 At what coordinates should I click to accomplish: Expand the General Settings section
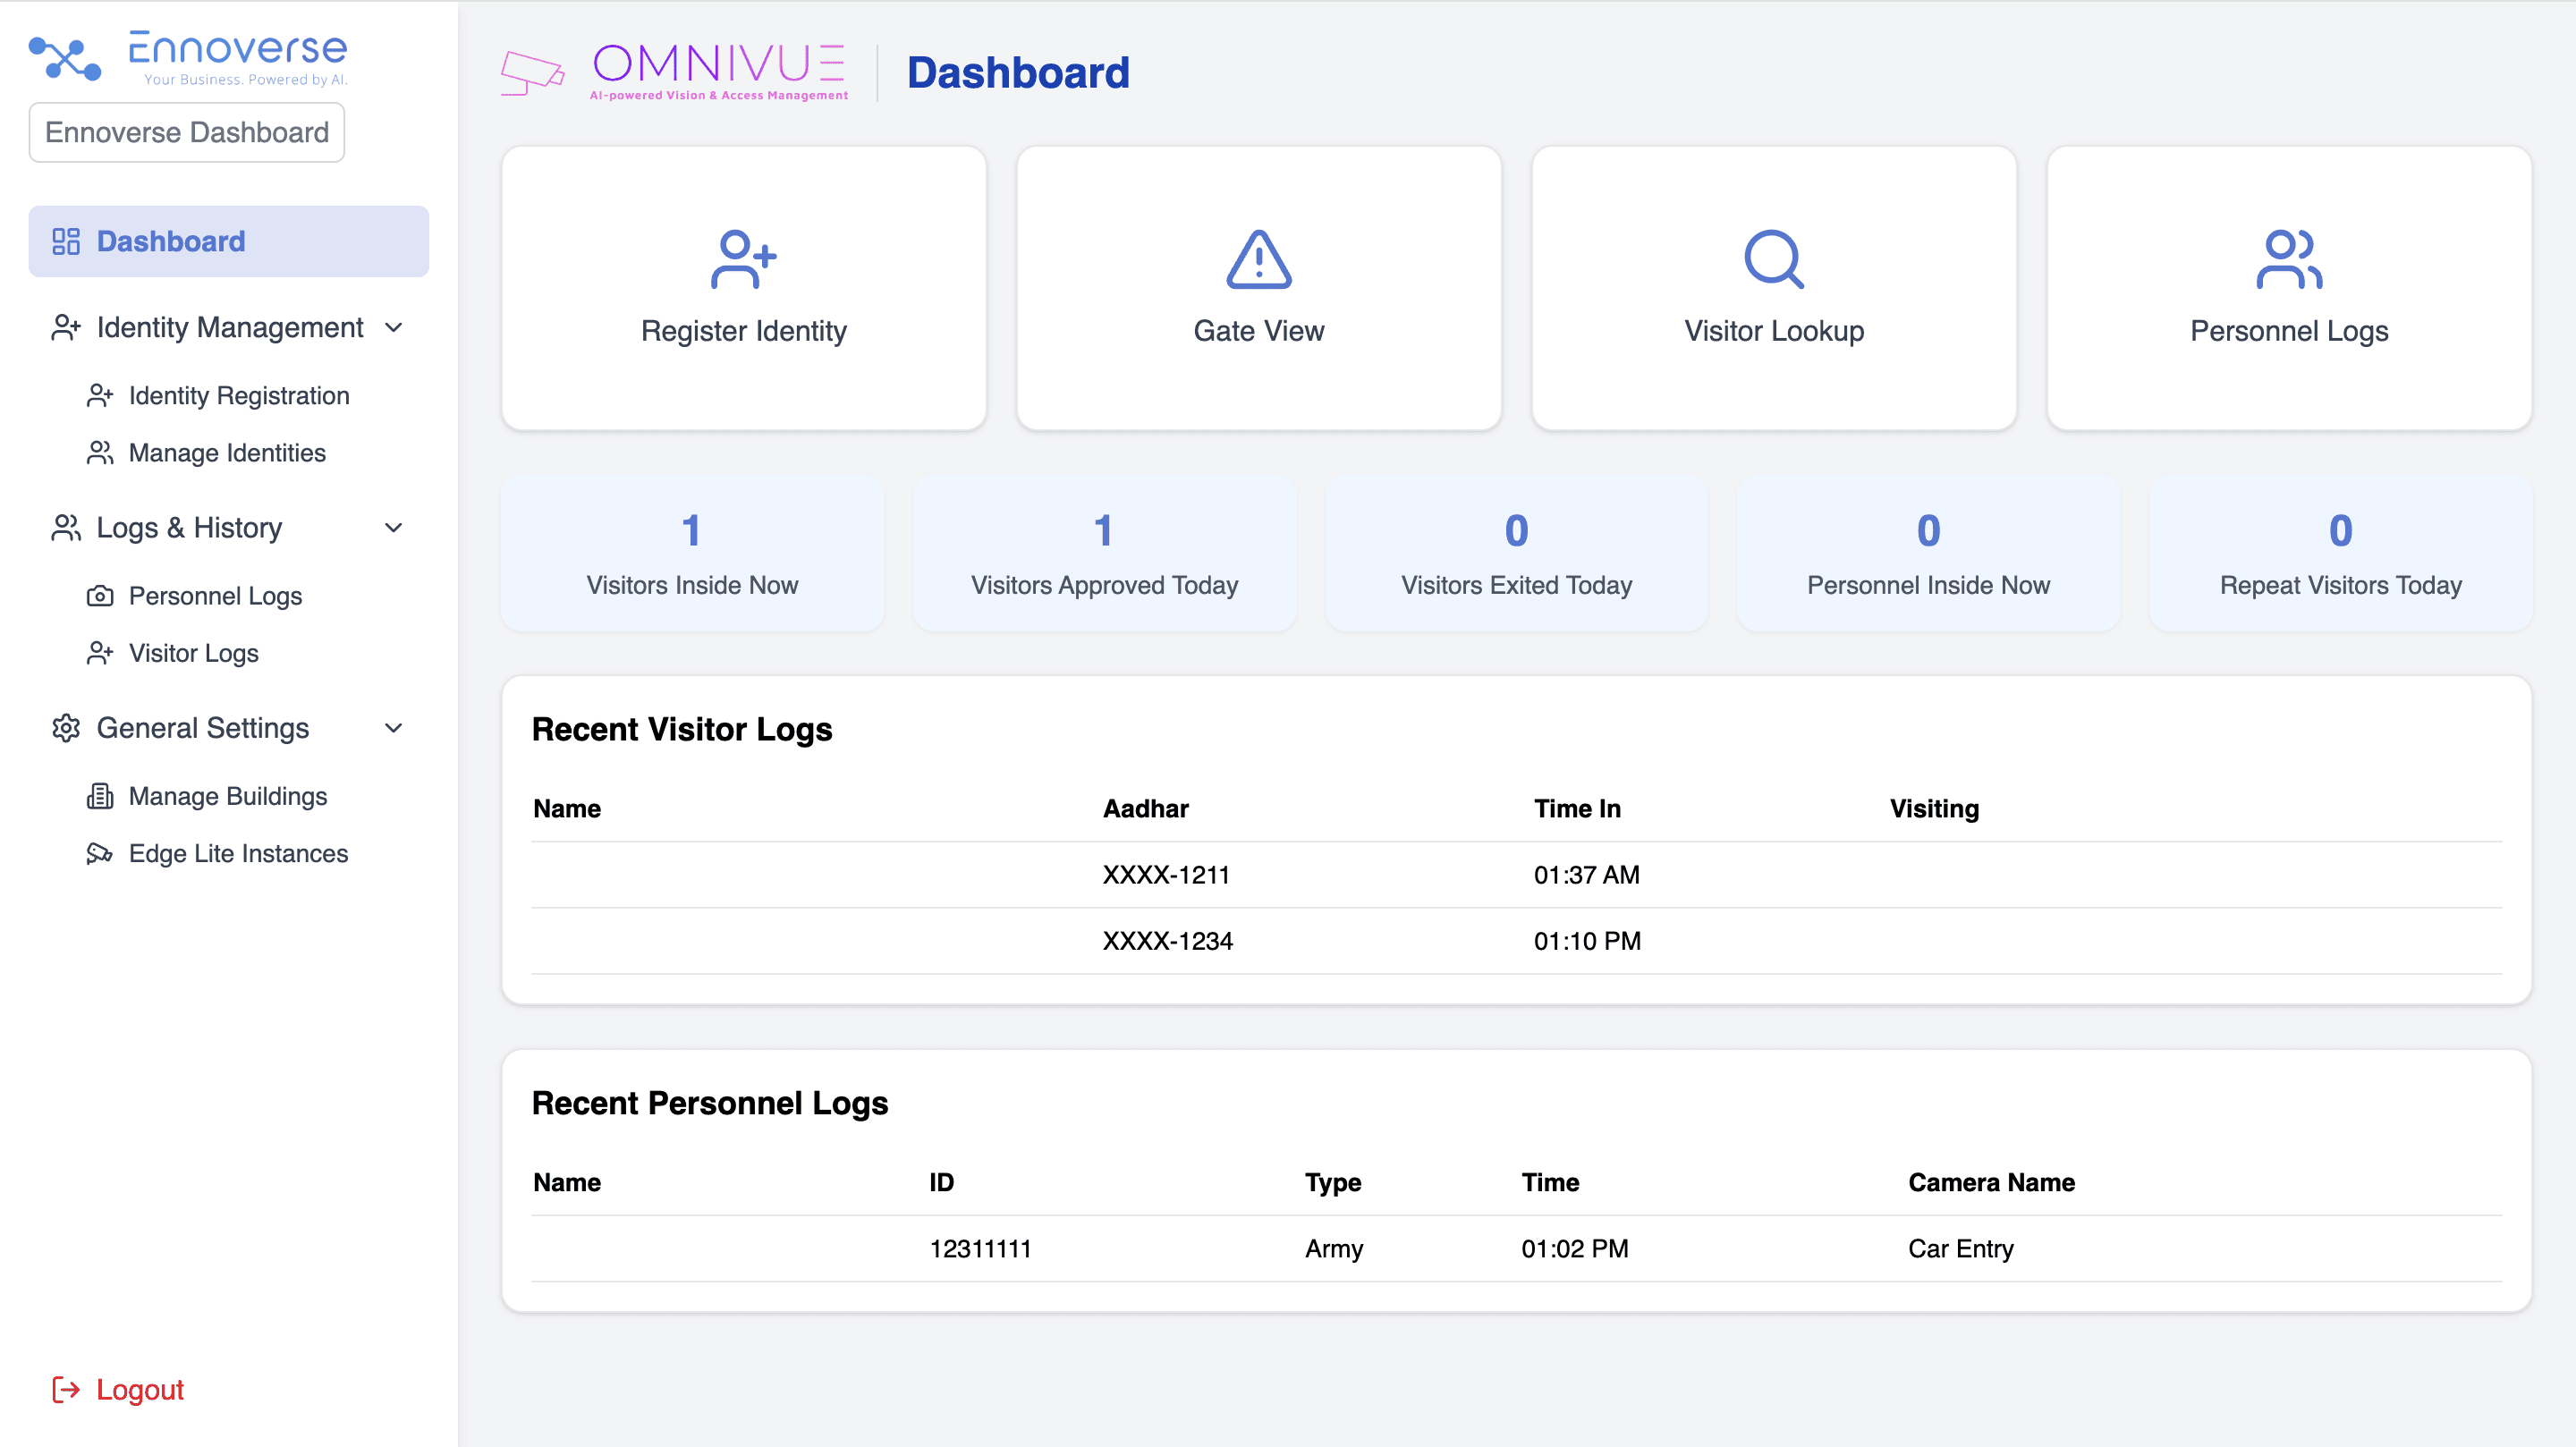tap(393, 728)
